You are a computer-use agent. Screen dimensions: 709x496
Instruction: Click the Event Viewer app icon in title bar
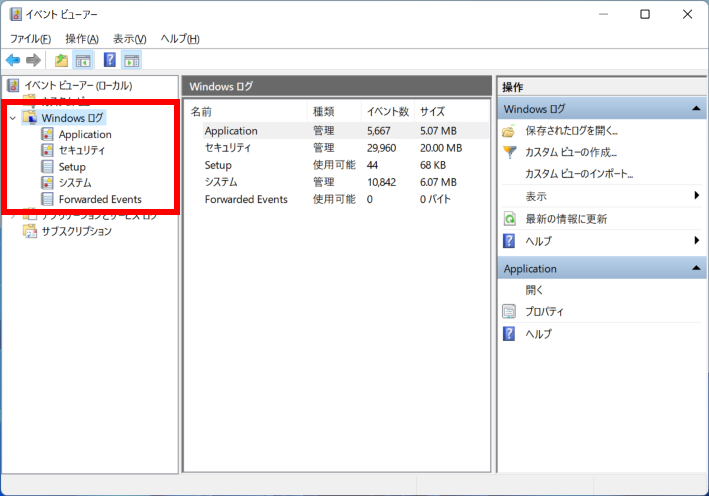point(15,14)
